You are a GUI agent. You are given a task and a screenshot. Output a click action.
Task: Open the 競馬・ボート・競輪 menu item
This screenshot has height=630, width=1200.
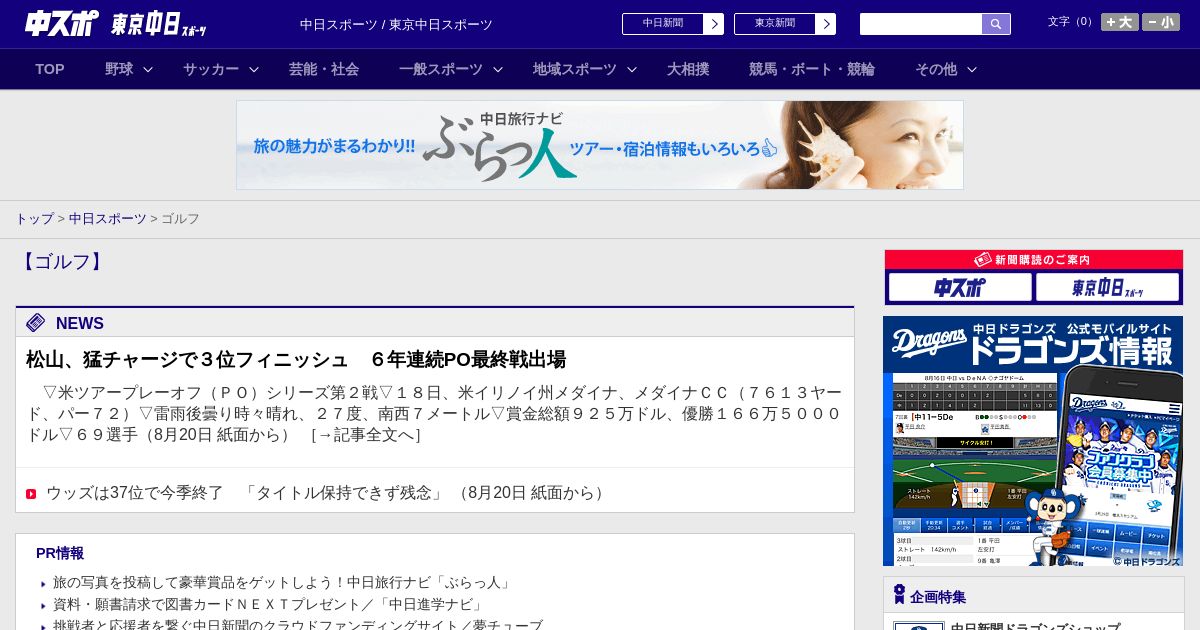coord(812,69)
